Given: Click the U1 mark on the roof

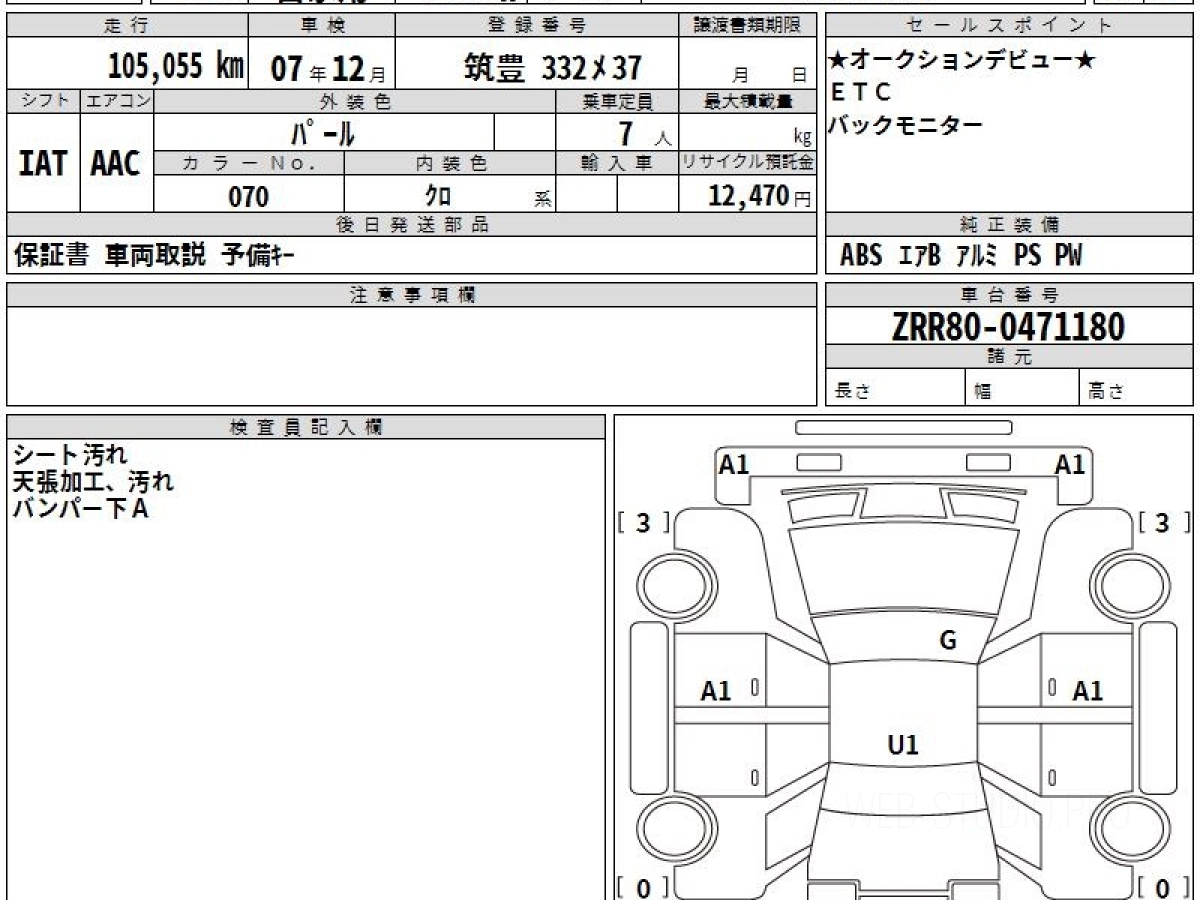Looking at the screenshot, I should tap(903, 744).
